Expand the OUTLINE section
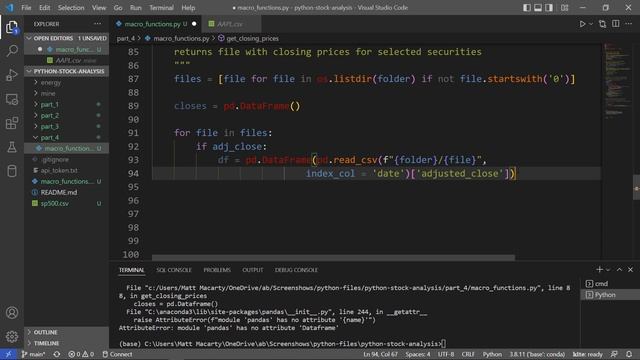 67,332
